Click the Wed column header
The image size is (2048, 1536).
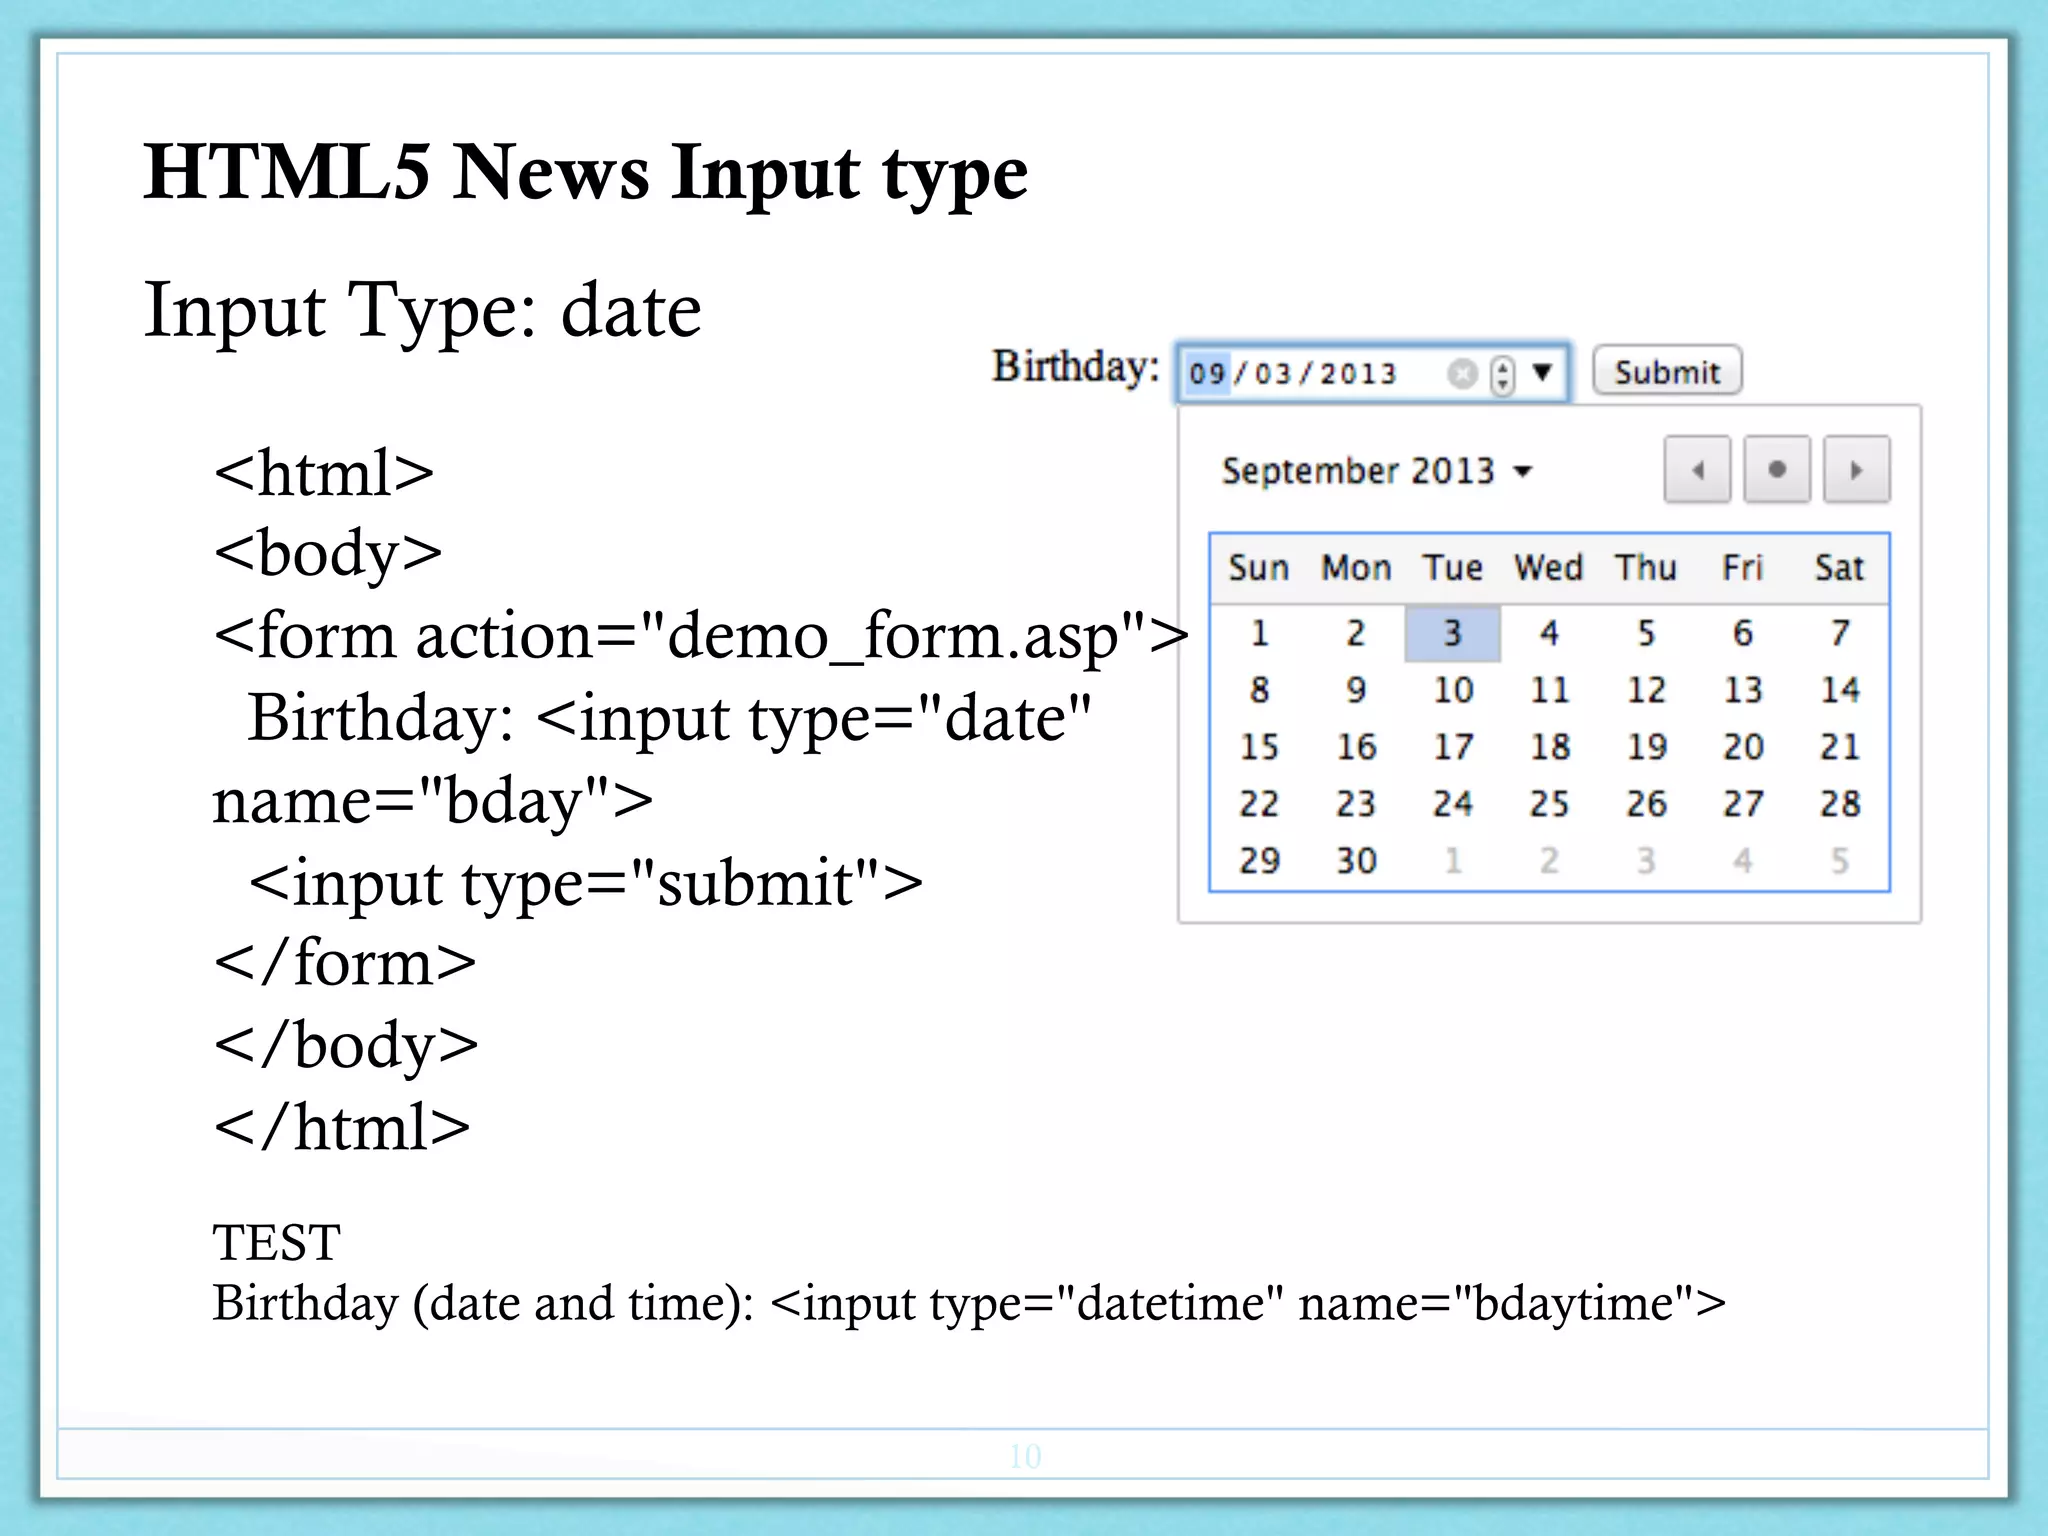pyautogui.click(x=1549, y=568)
